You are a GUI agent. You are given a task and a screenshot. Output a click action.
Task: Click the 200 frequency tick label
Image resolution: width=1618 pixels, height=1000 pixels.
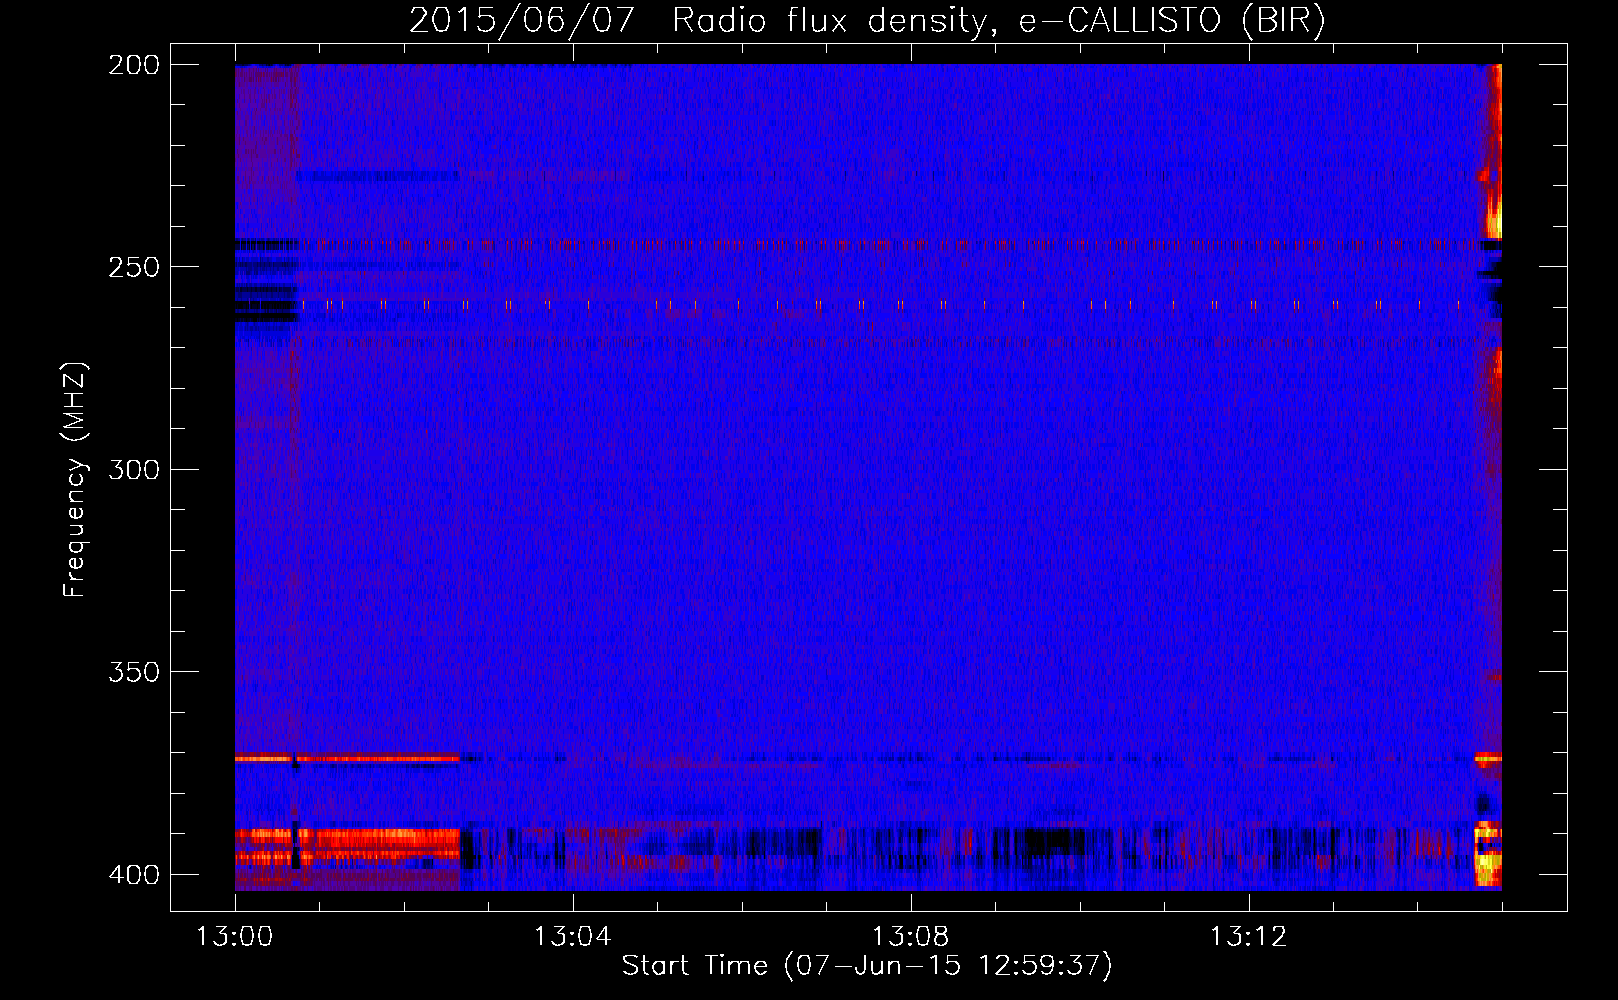tap(134, 65)
